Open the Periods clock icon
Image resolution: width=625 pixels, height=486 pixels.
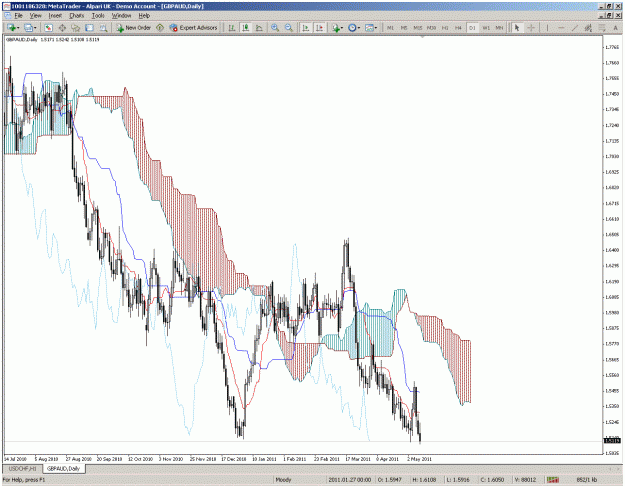pyautogui.click(x=352, y=28)
